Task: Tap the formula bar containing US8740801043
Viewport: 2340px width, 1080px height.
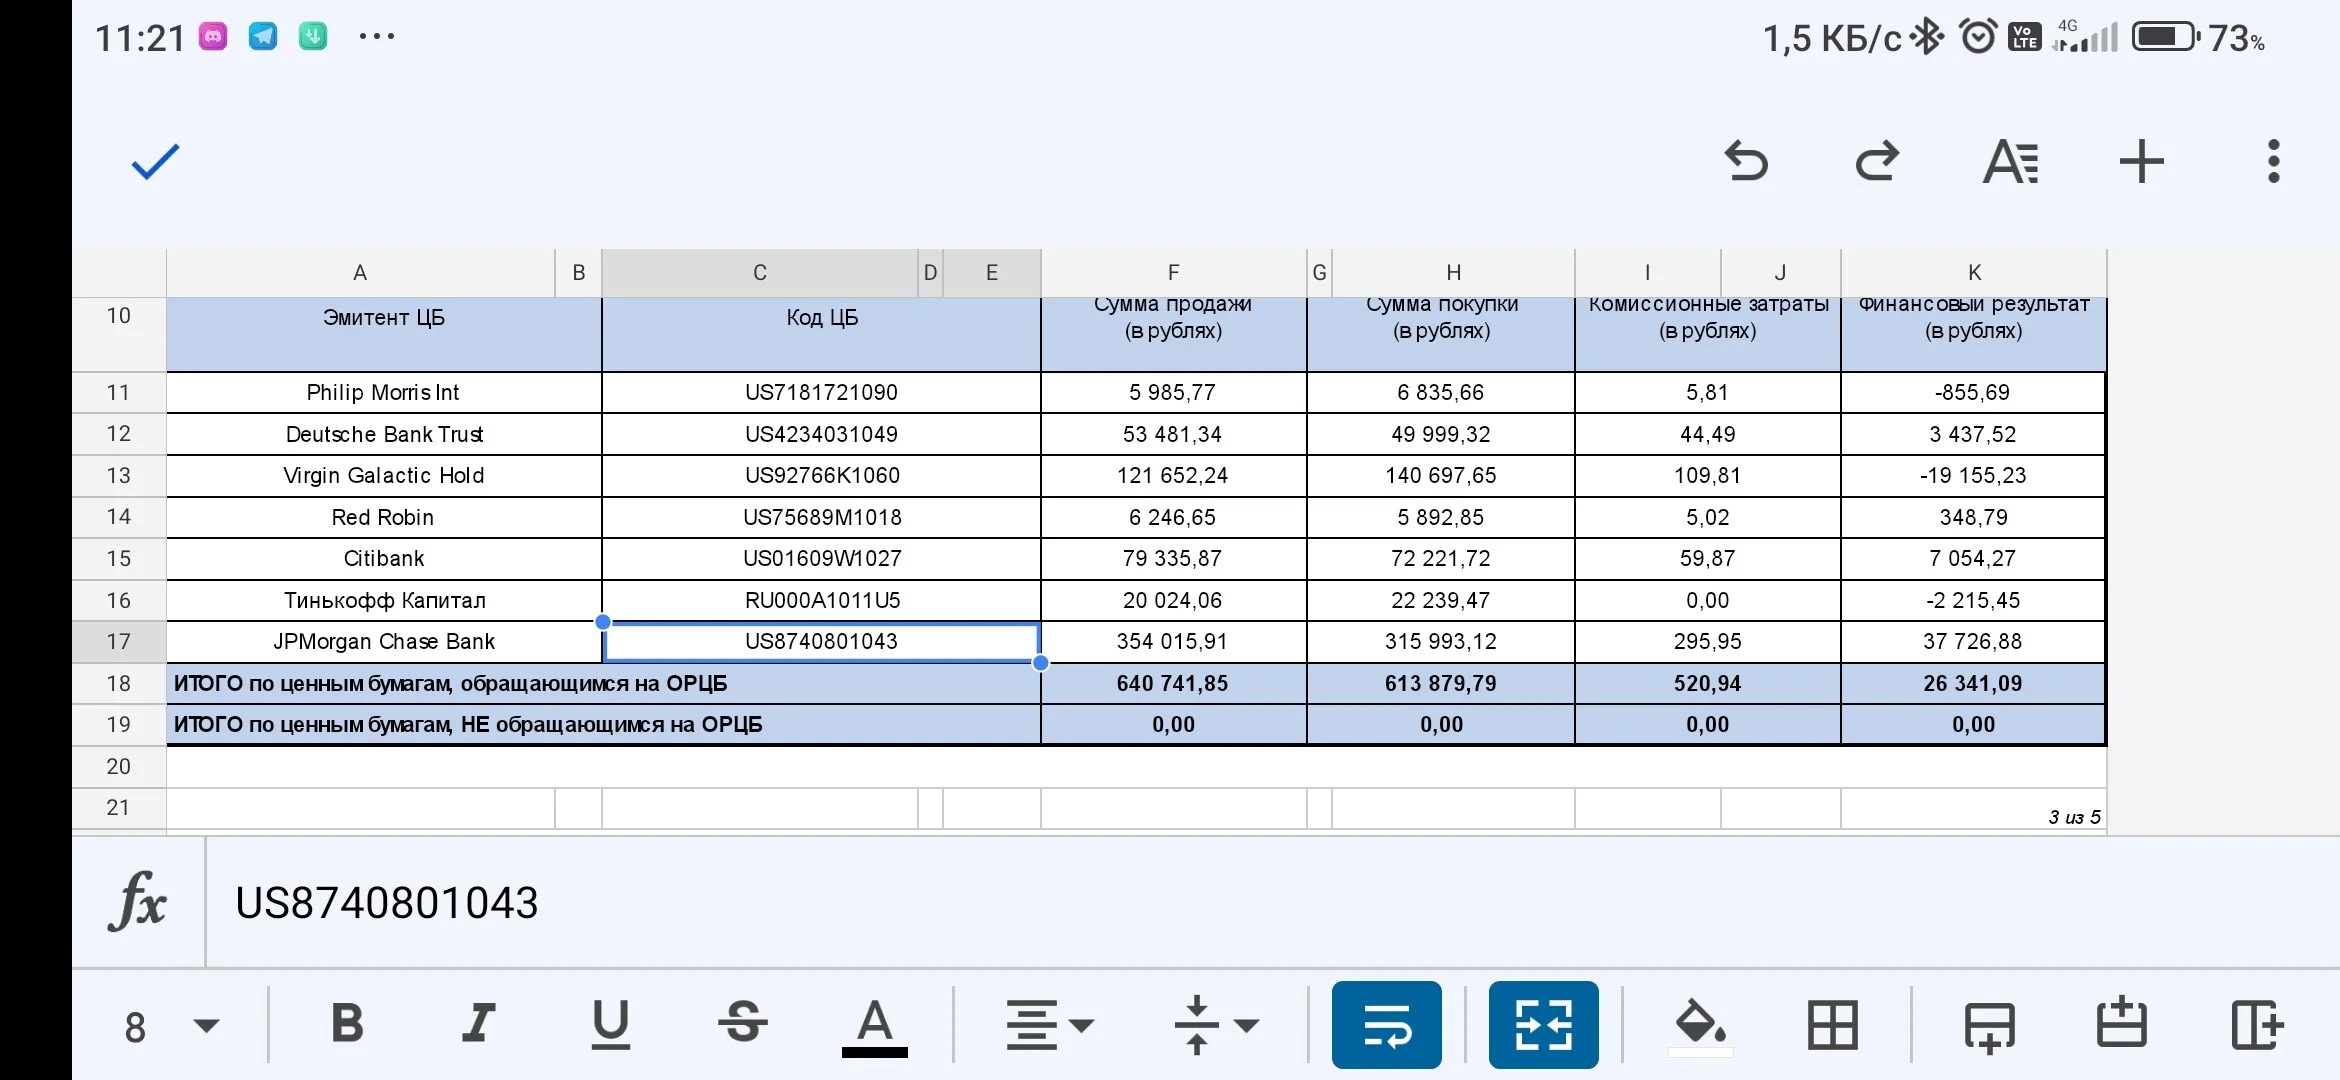Action: click(1272, 903)
